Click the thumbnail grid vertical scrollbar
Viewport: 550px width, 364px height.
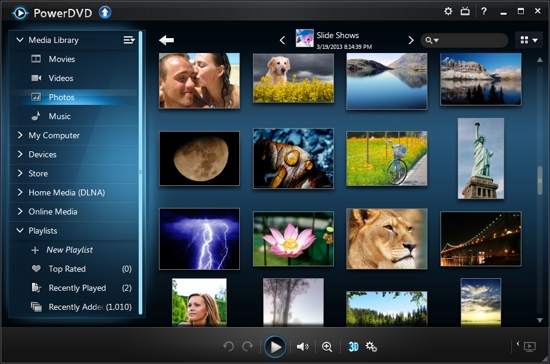540,180
